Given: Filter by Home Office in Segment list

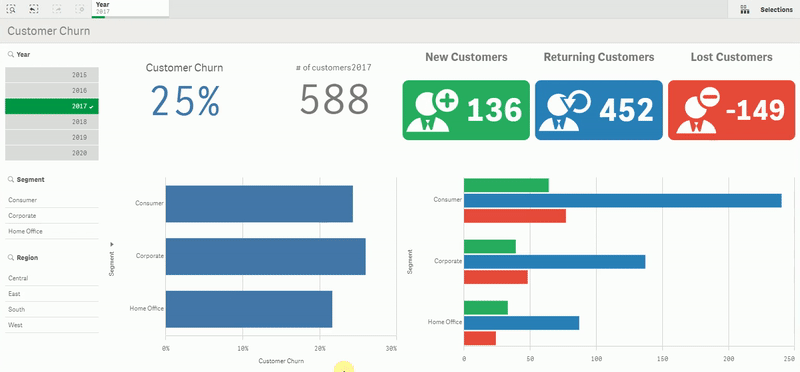Looking at the screenshot, I should (x=52, y=231).
